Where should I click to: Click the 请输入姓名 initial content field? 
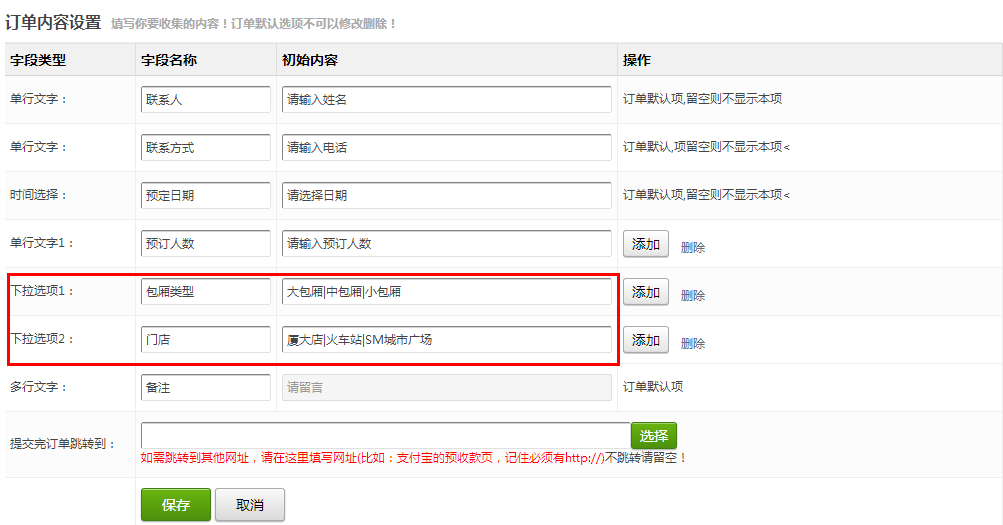[x=446, y=100]
